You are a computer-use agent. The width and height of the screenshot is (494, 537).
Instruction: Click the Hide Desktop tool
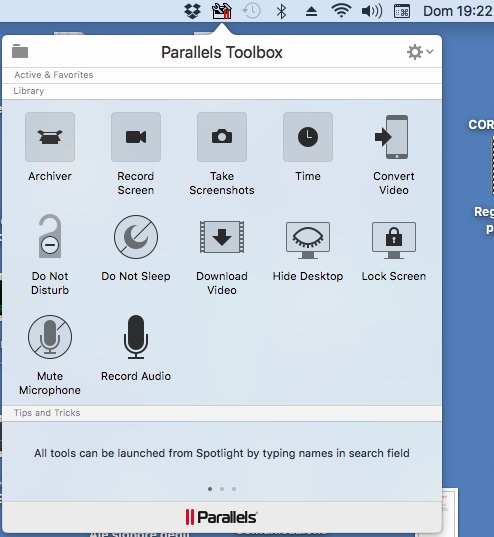[308, 240]
